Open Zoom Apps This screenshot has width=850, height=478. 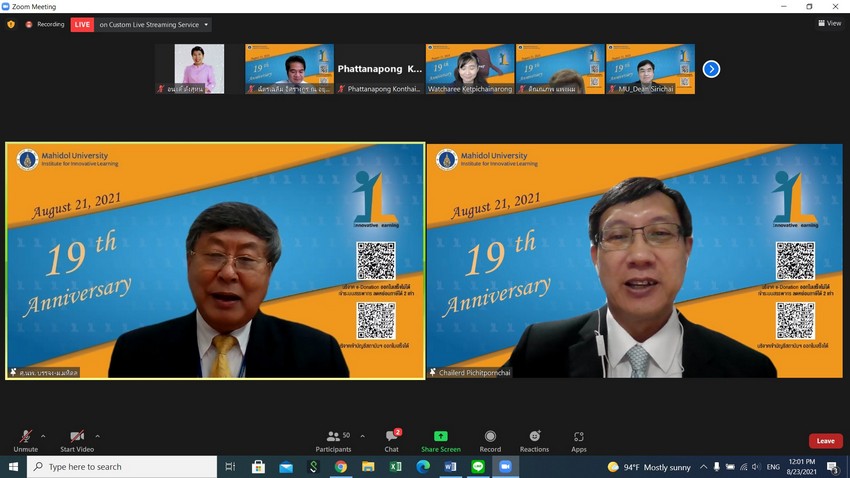click(579, 440)
